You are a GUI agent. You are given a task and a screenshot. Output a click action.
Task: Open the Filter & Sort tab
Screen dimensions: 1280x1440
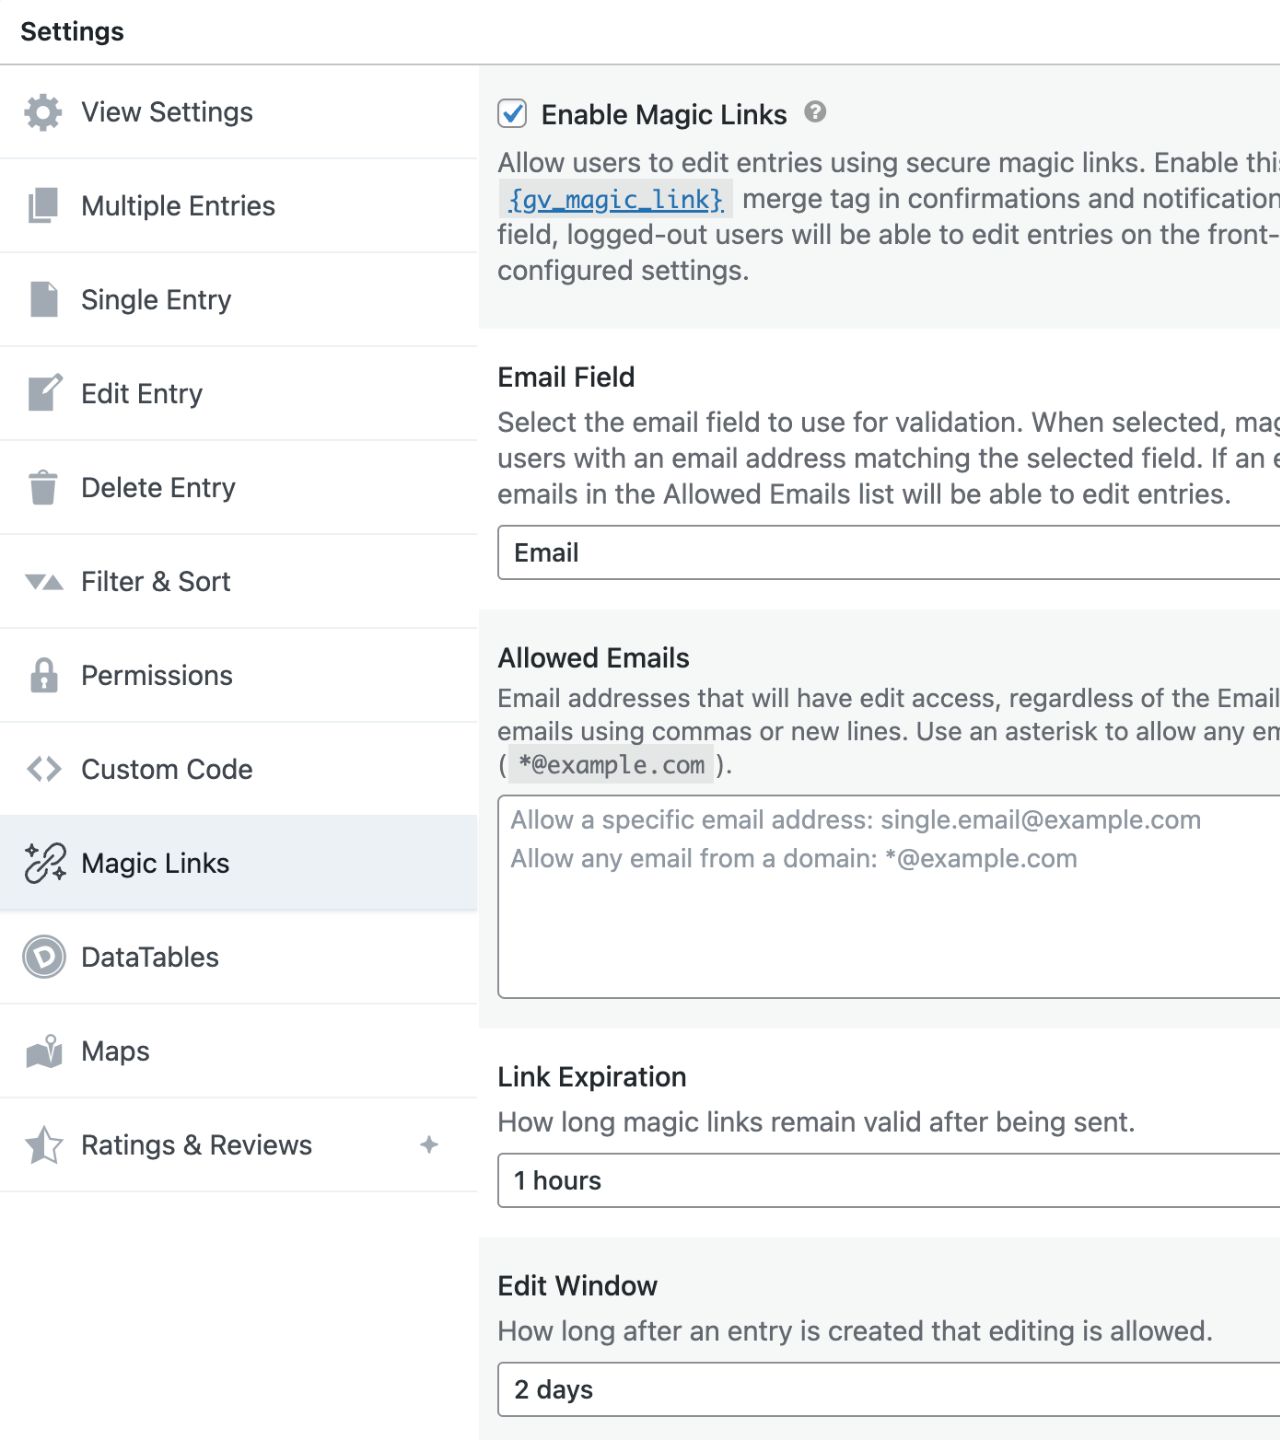point(156,582)
